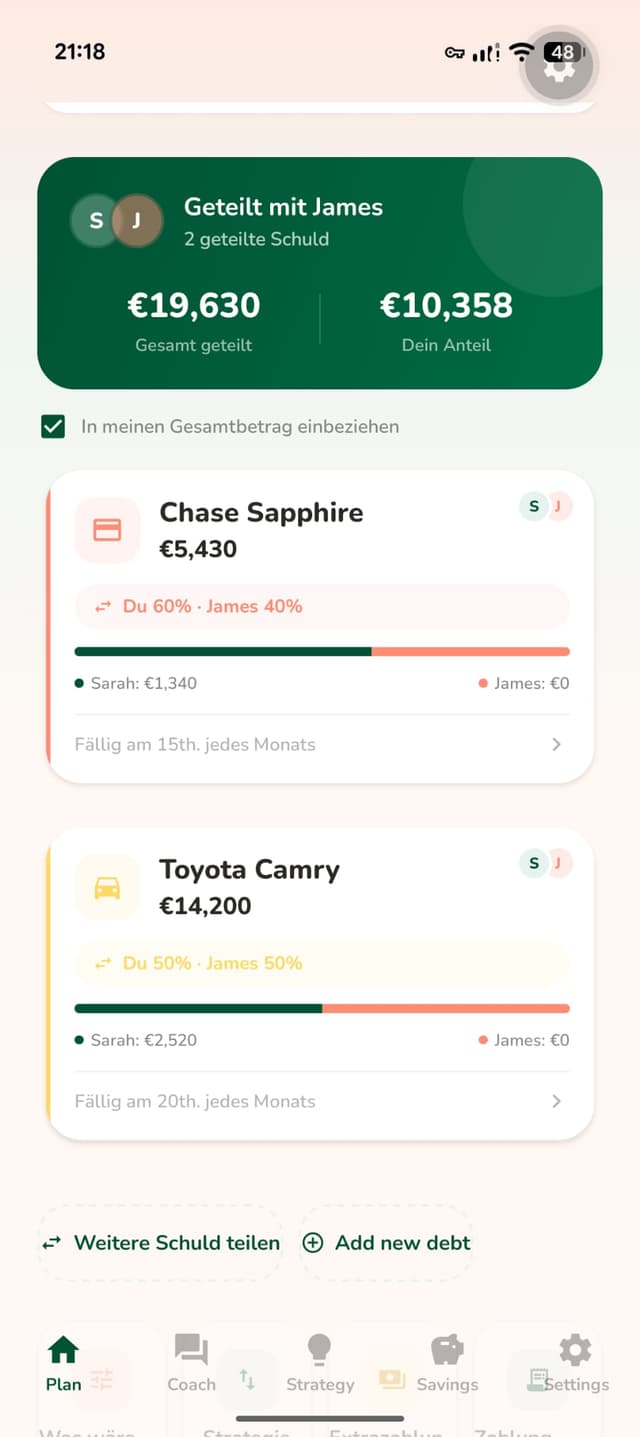Toggle the S avatar on Chase Sapphire

coord(533,507)
